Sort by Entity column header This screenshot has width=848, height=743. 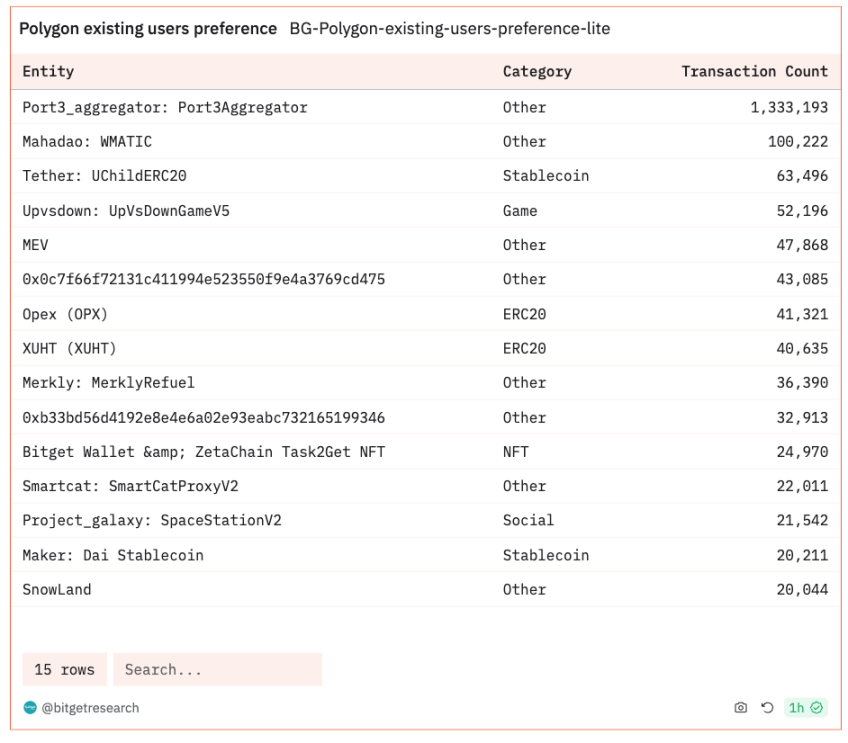pos(48,71)
